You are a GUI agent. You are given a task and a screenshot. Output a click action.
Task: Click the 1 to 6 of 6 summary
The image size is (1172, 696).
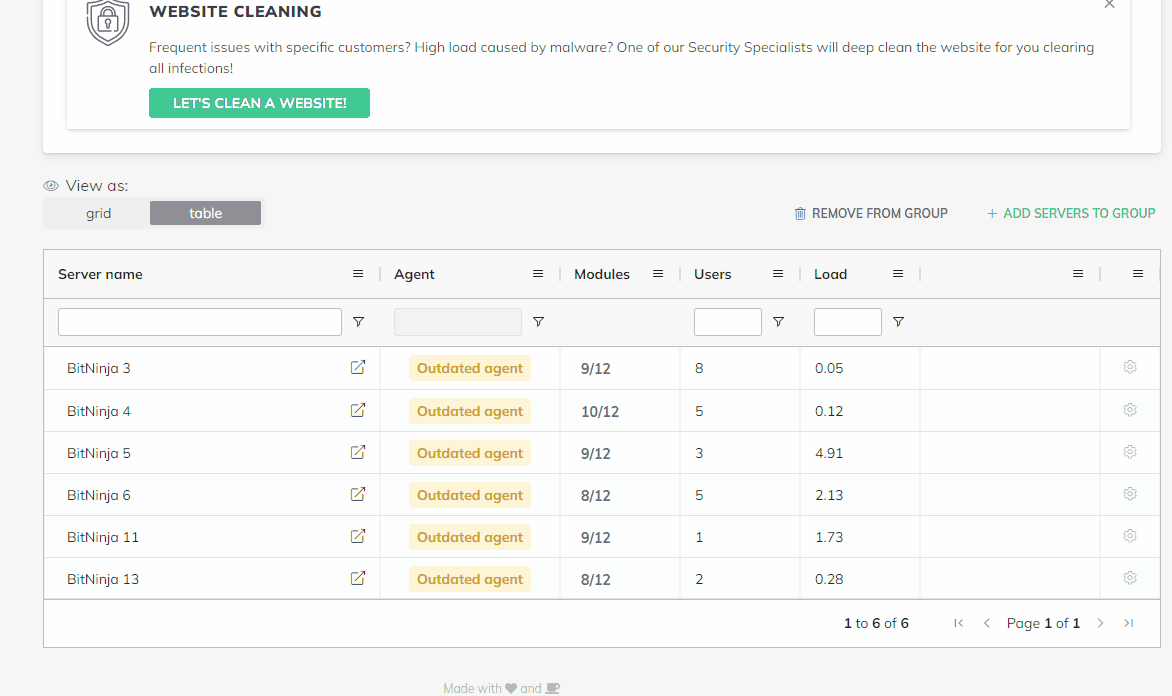tap(876, 623)
